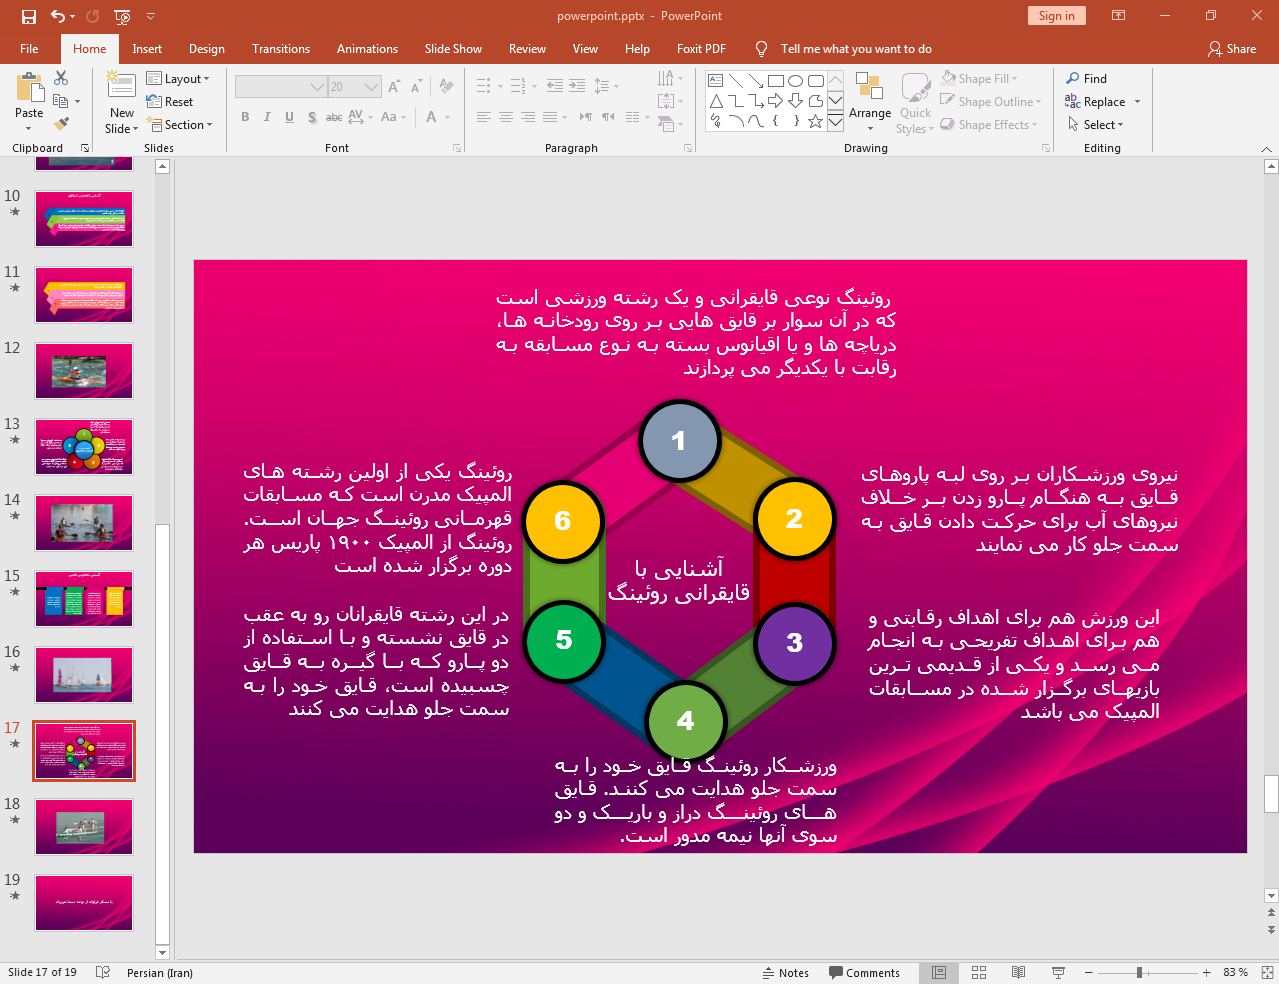Click the Tell me lightbulb icon
This screenshot has width=1279, height=984.
(762, 49)
